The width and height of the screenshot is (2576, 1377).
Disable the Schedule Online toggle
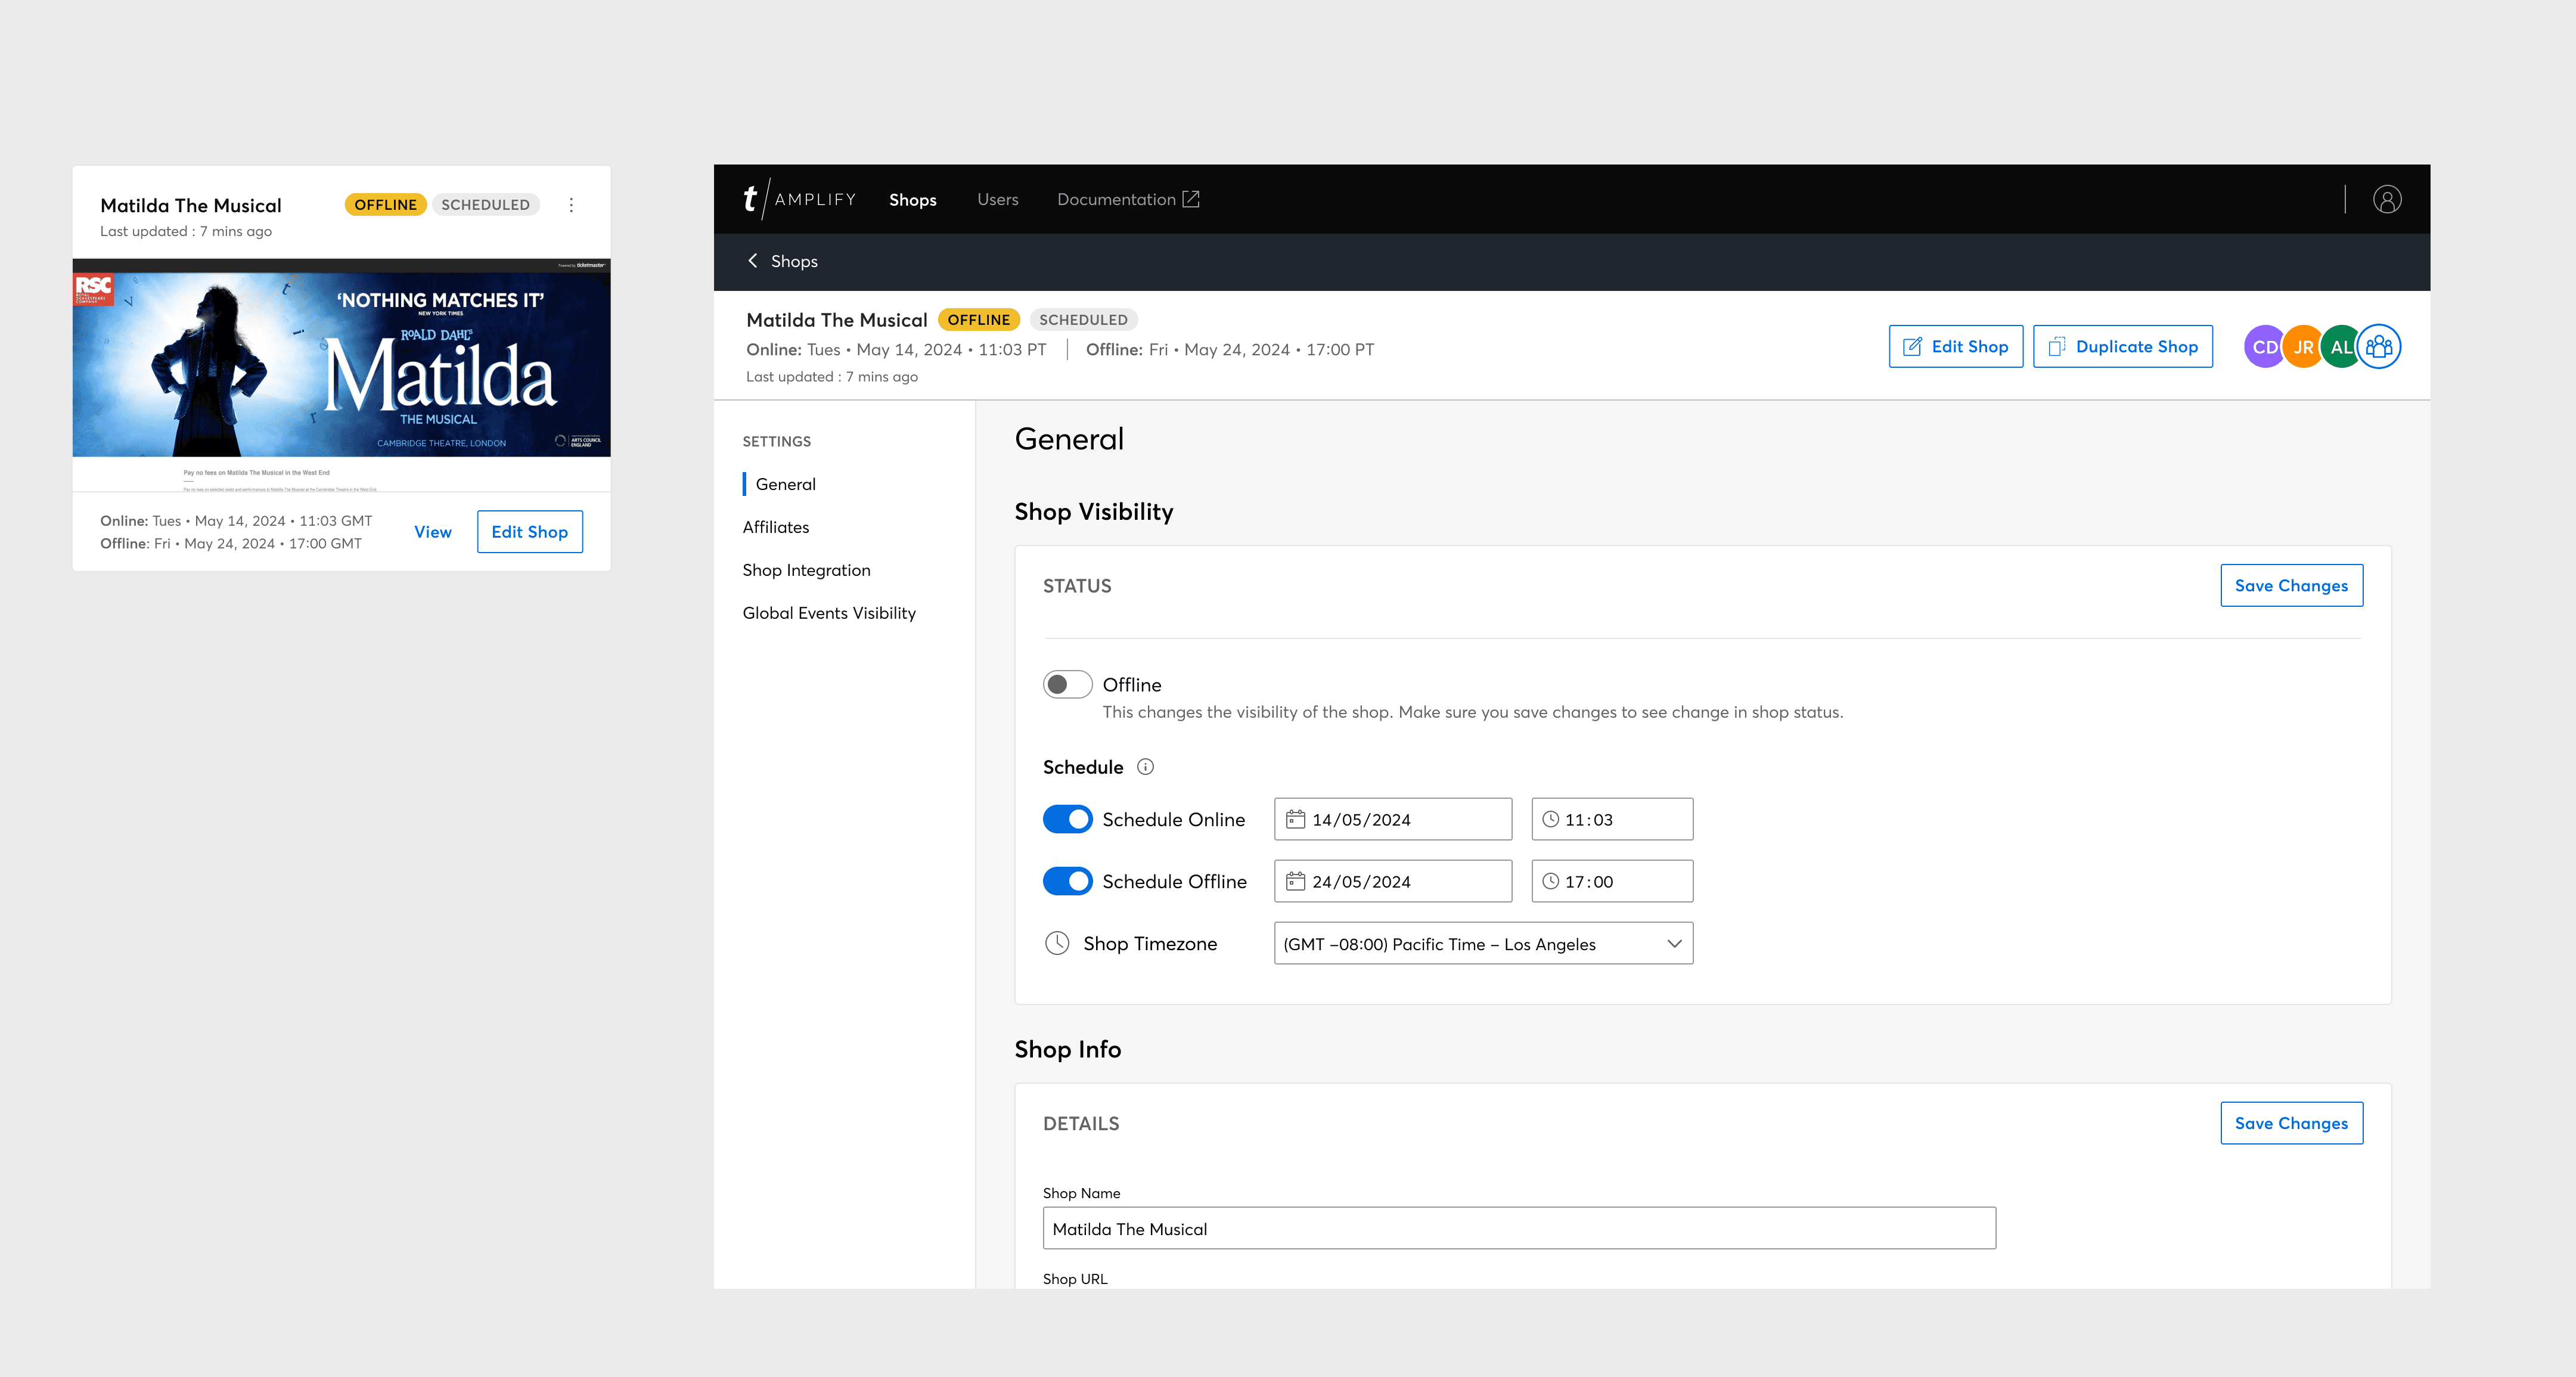point(1067,819)
